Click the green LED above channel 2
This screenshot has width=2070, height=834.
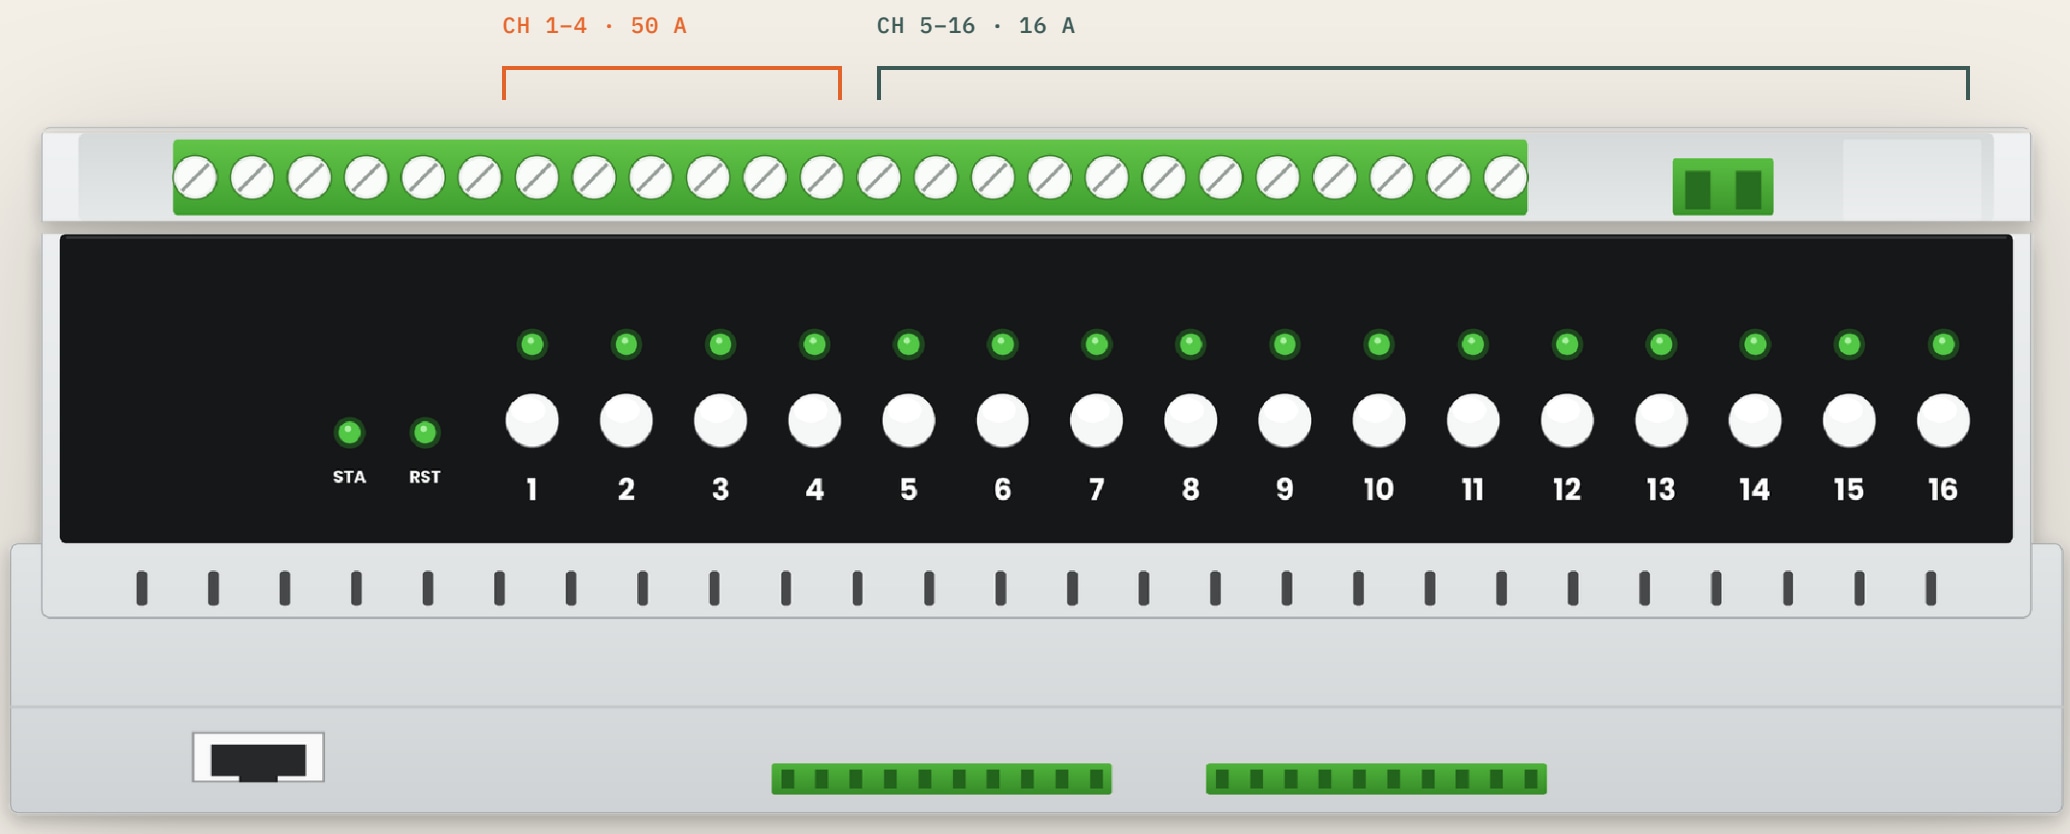(x=626, y=344)
